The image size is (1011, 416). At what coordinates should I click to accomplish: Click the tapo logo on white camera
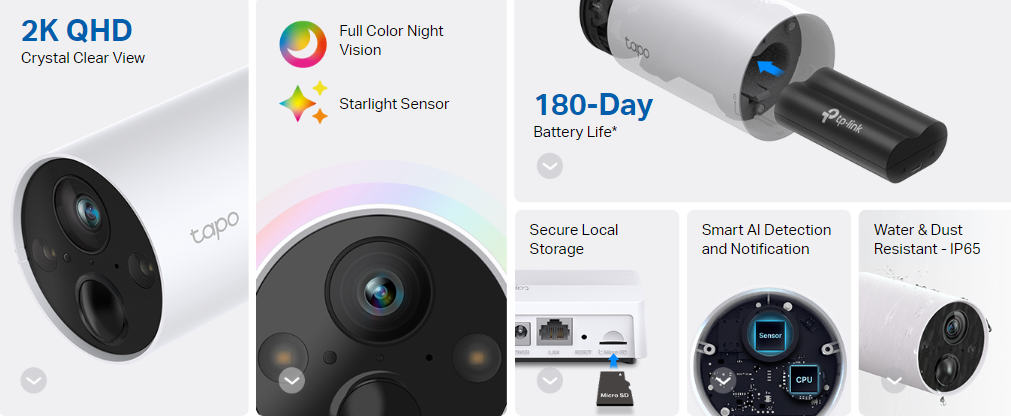coord(214,227)
